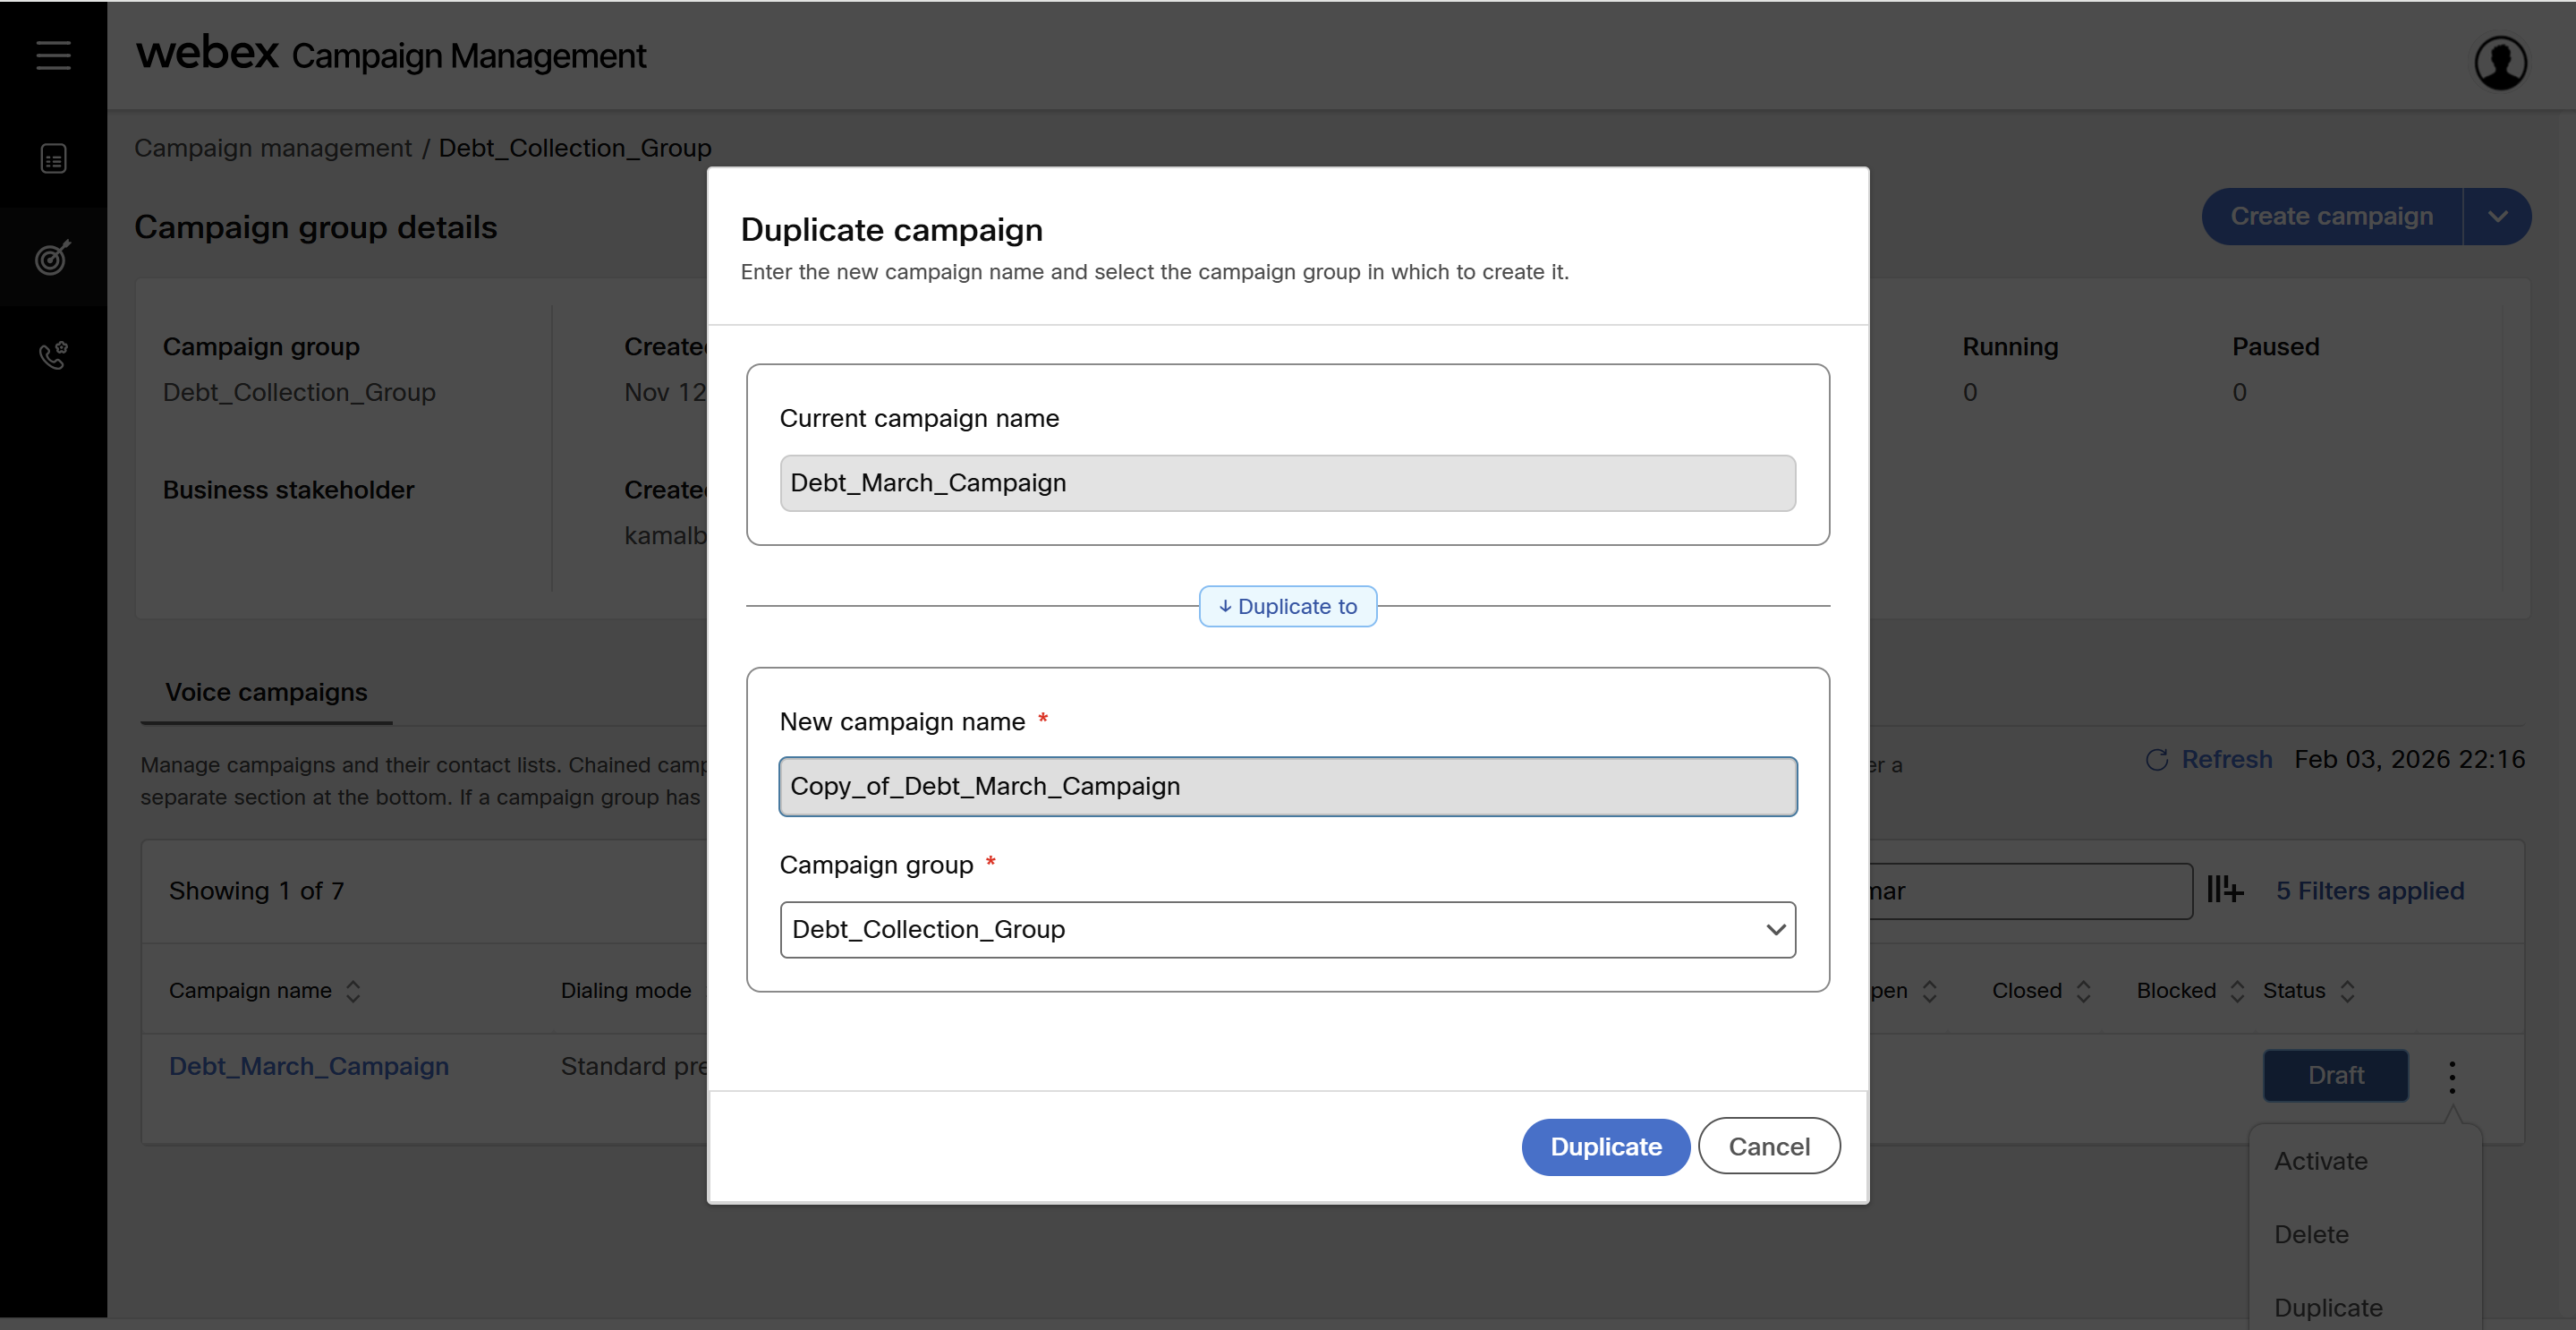Screen dimensions: 2576x1330
Task: Open the column customization icon
Action: [2225, 889]
